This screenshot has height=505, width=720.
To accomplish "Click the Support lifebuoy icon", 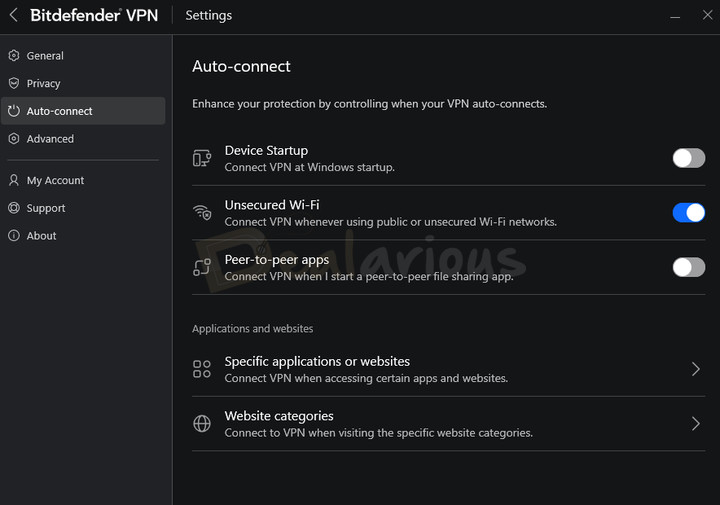I will pyautogui.click(x=14, y=208).
